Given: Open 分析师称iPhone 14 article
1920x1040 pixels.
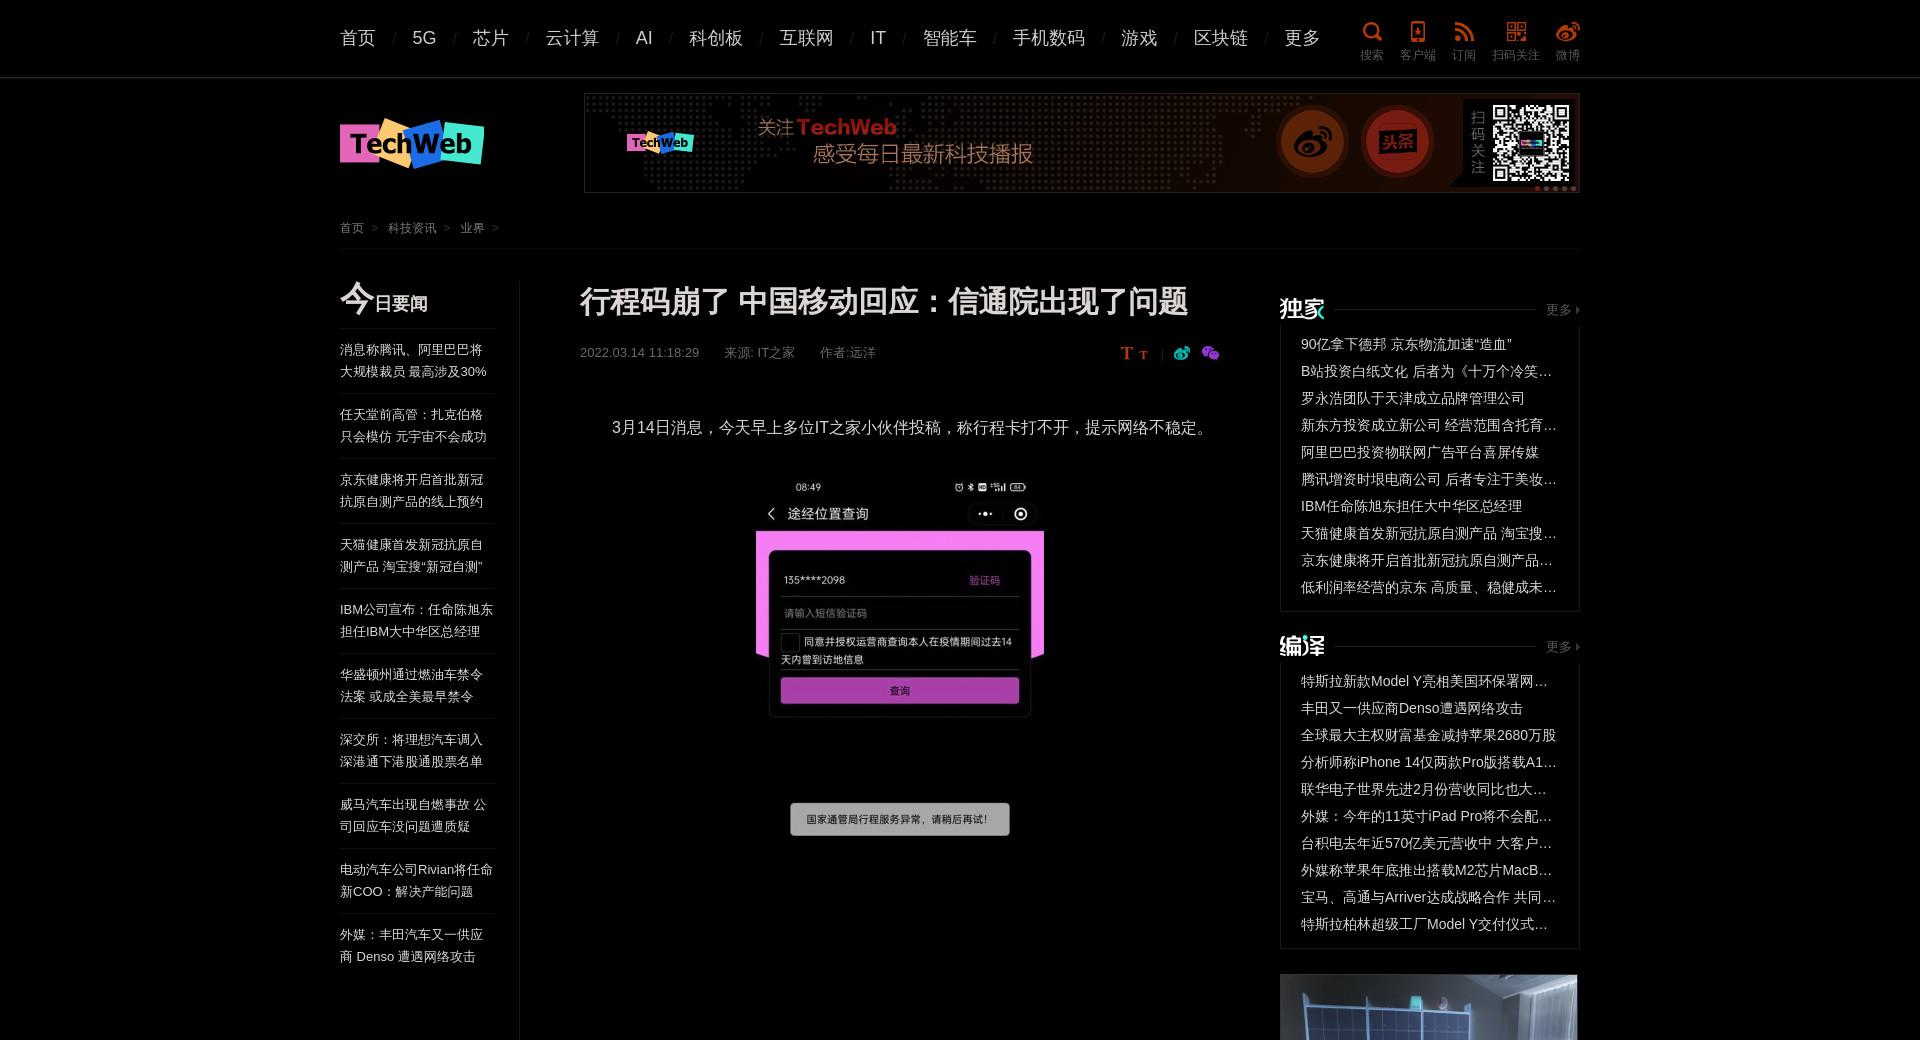Looking at the screenshot, I should point(1428,762).
